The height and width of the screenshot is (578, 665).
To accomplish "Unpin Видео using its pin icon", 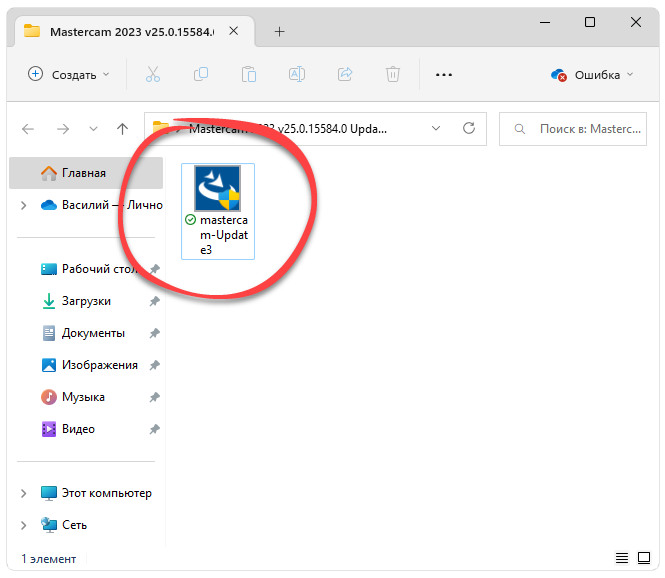I will point(154,429).
